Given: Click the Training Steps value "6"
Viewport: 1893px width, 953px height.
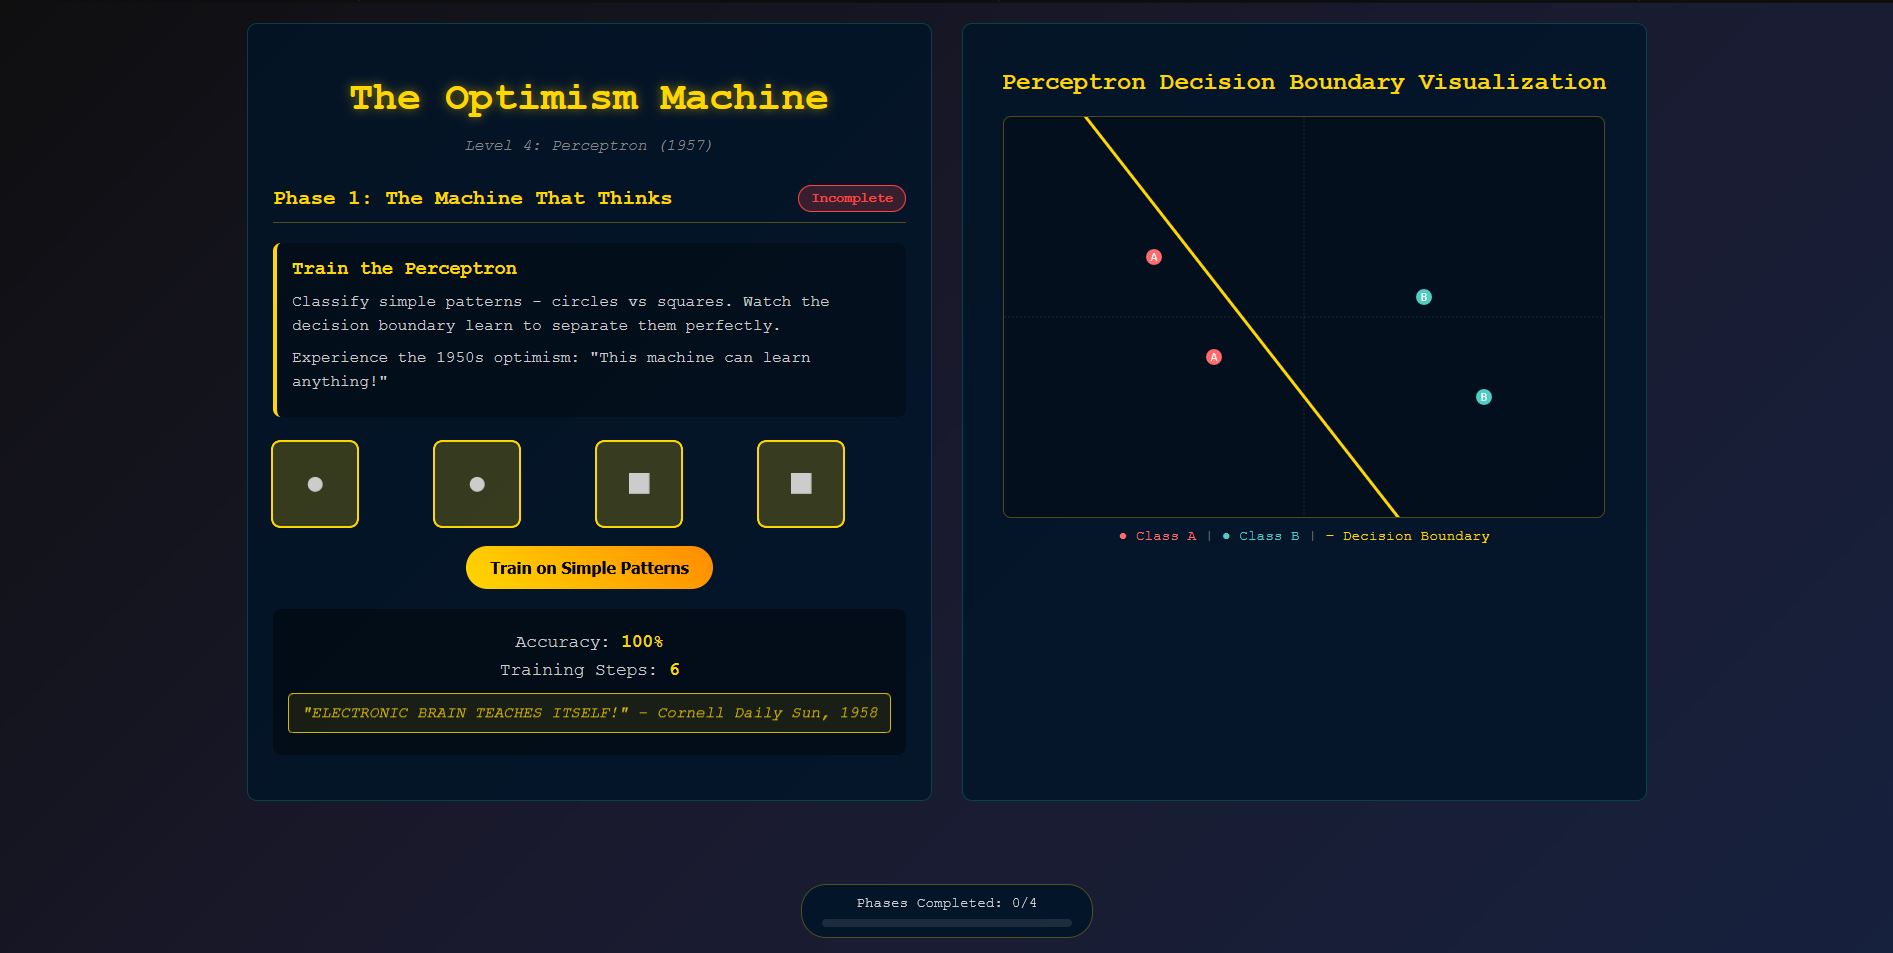Looking at the screenshot, I should 675,670.
